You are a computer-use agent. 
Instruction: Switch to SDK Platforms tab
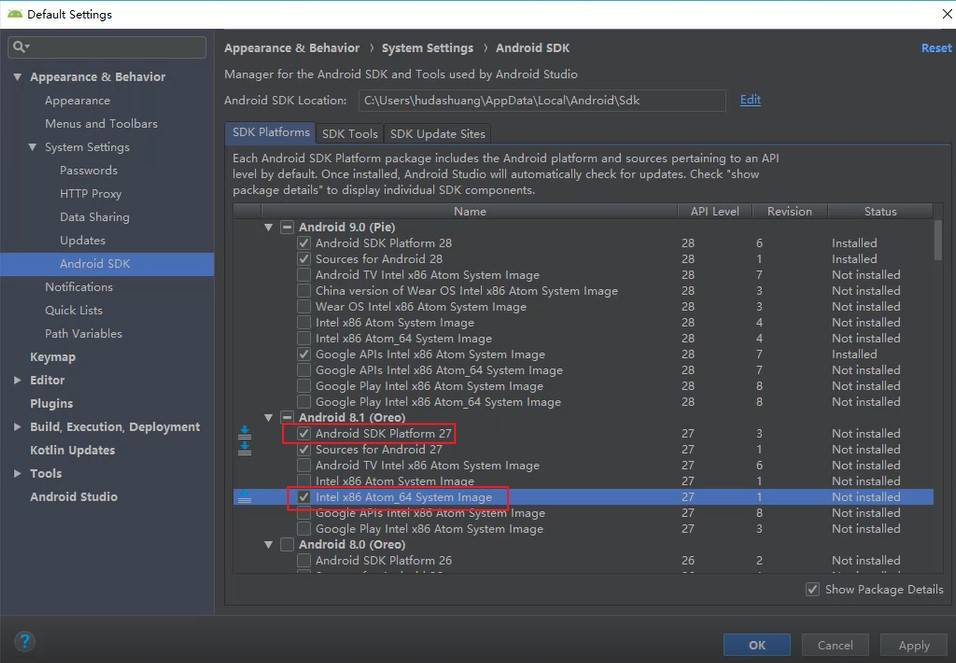(271, 132)
